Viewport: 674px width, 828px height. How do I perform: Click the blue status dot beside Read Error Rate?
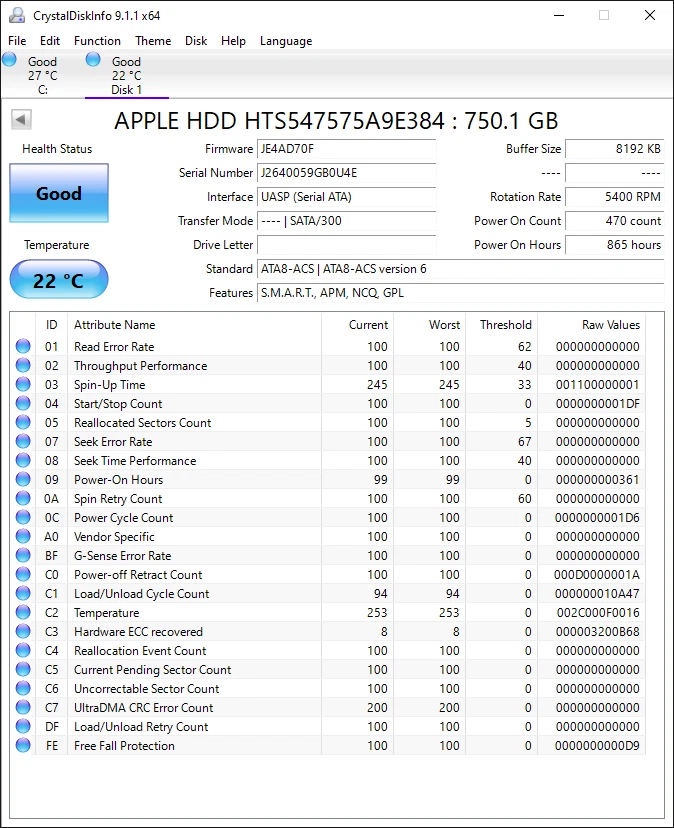point(22,346)
